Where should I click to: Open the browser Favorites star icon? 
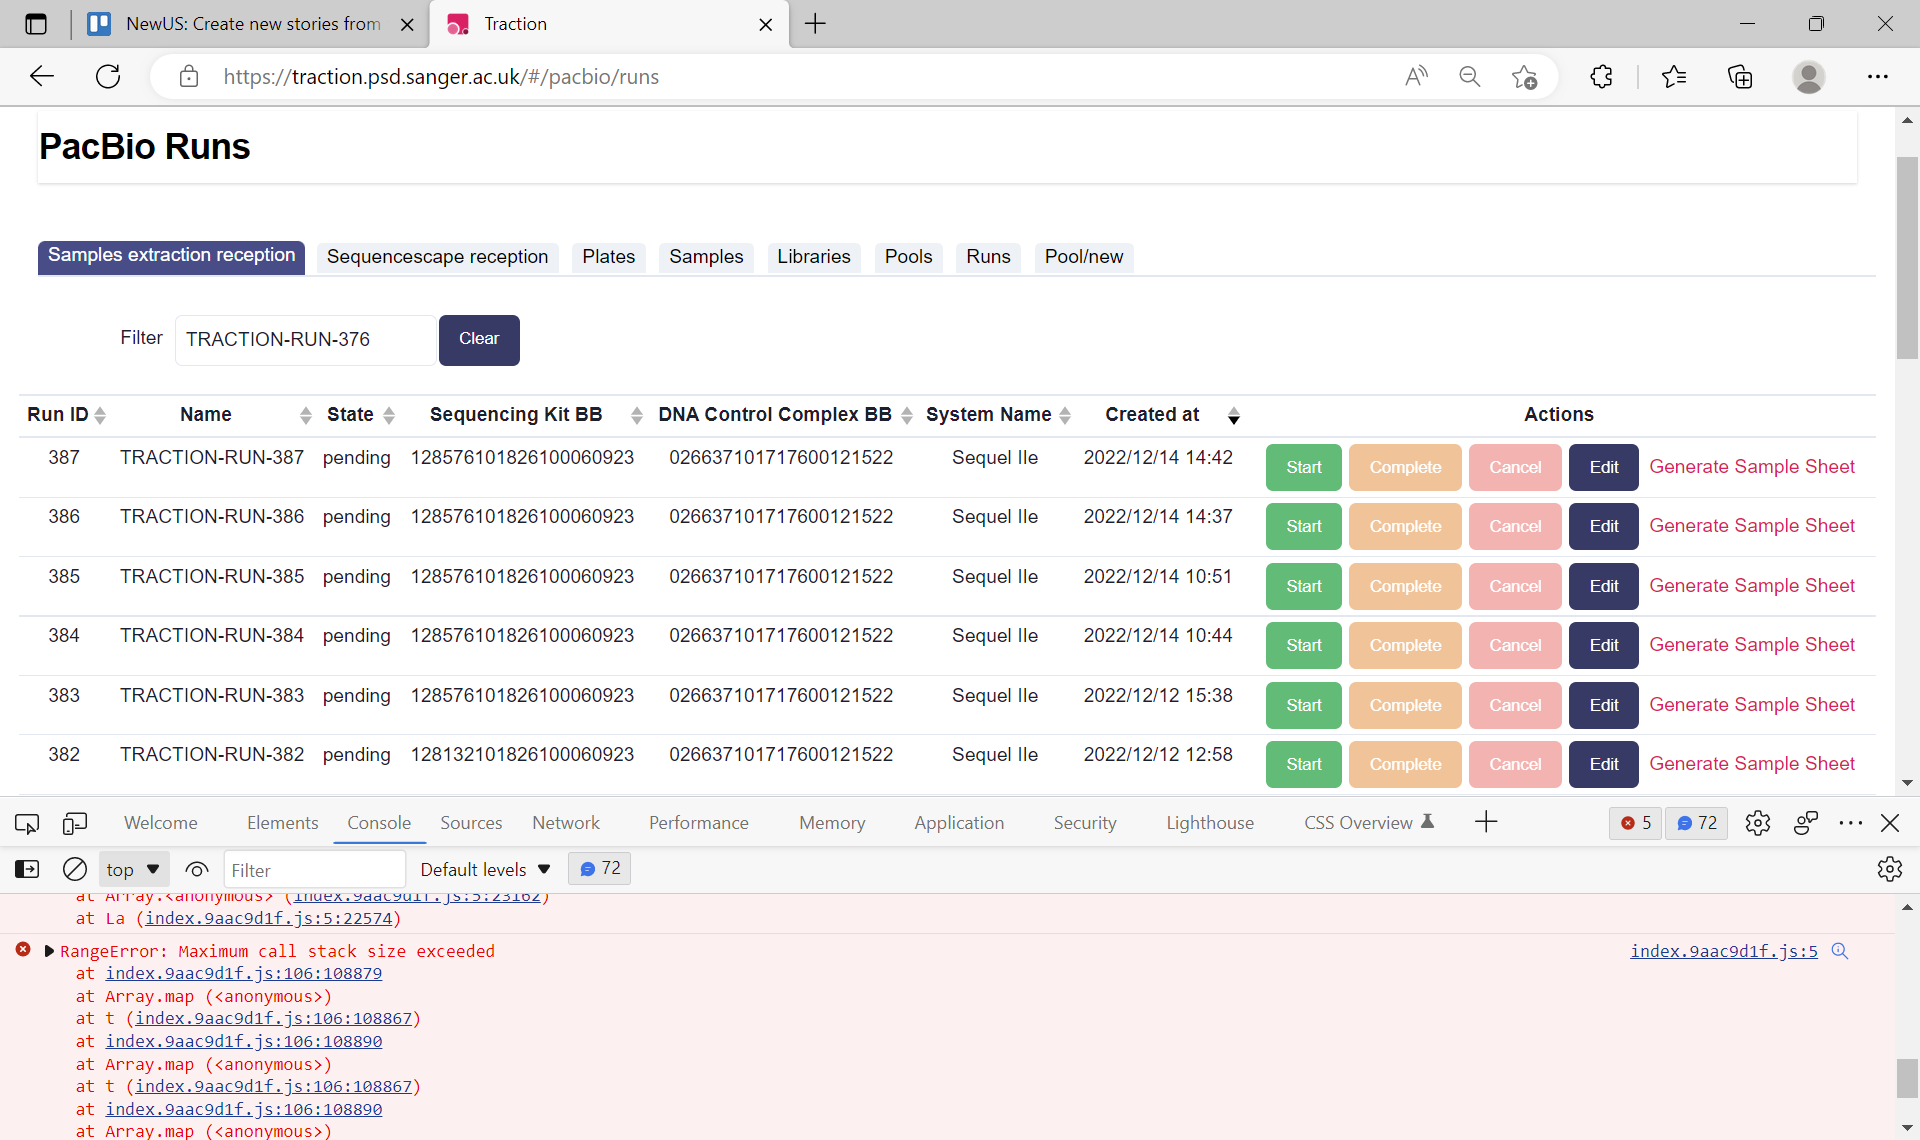pos(1674,76)
